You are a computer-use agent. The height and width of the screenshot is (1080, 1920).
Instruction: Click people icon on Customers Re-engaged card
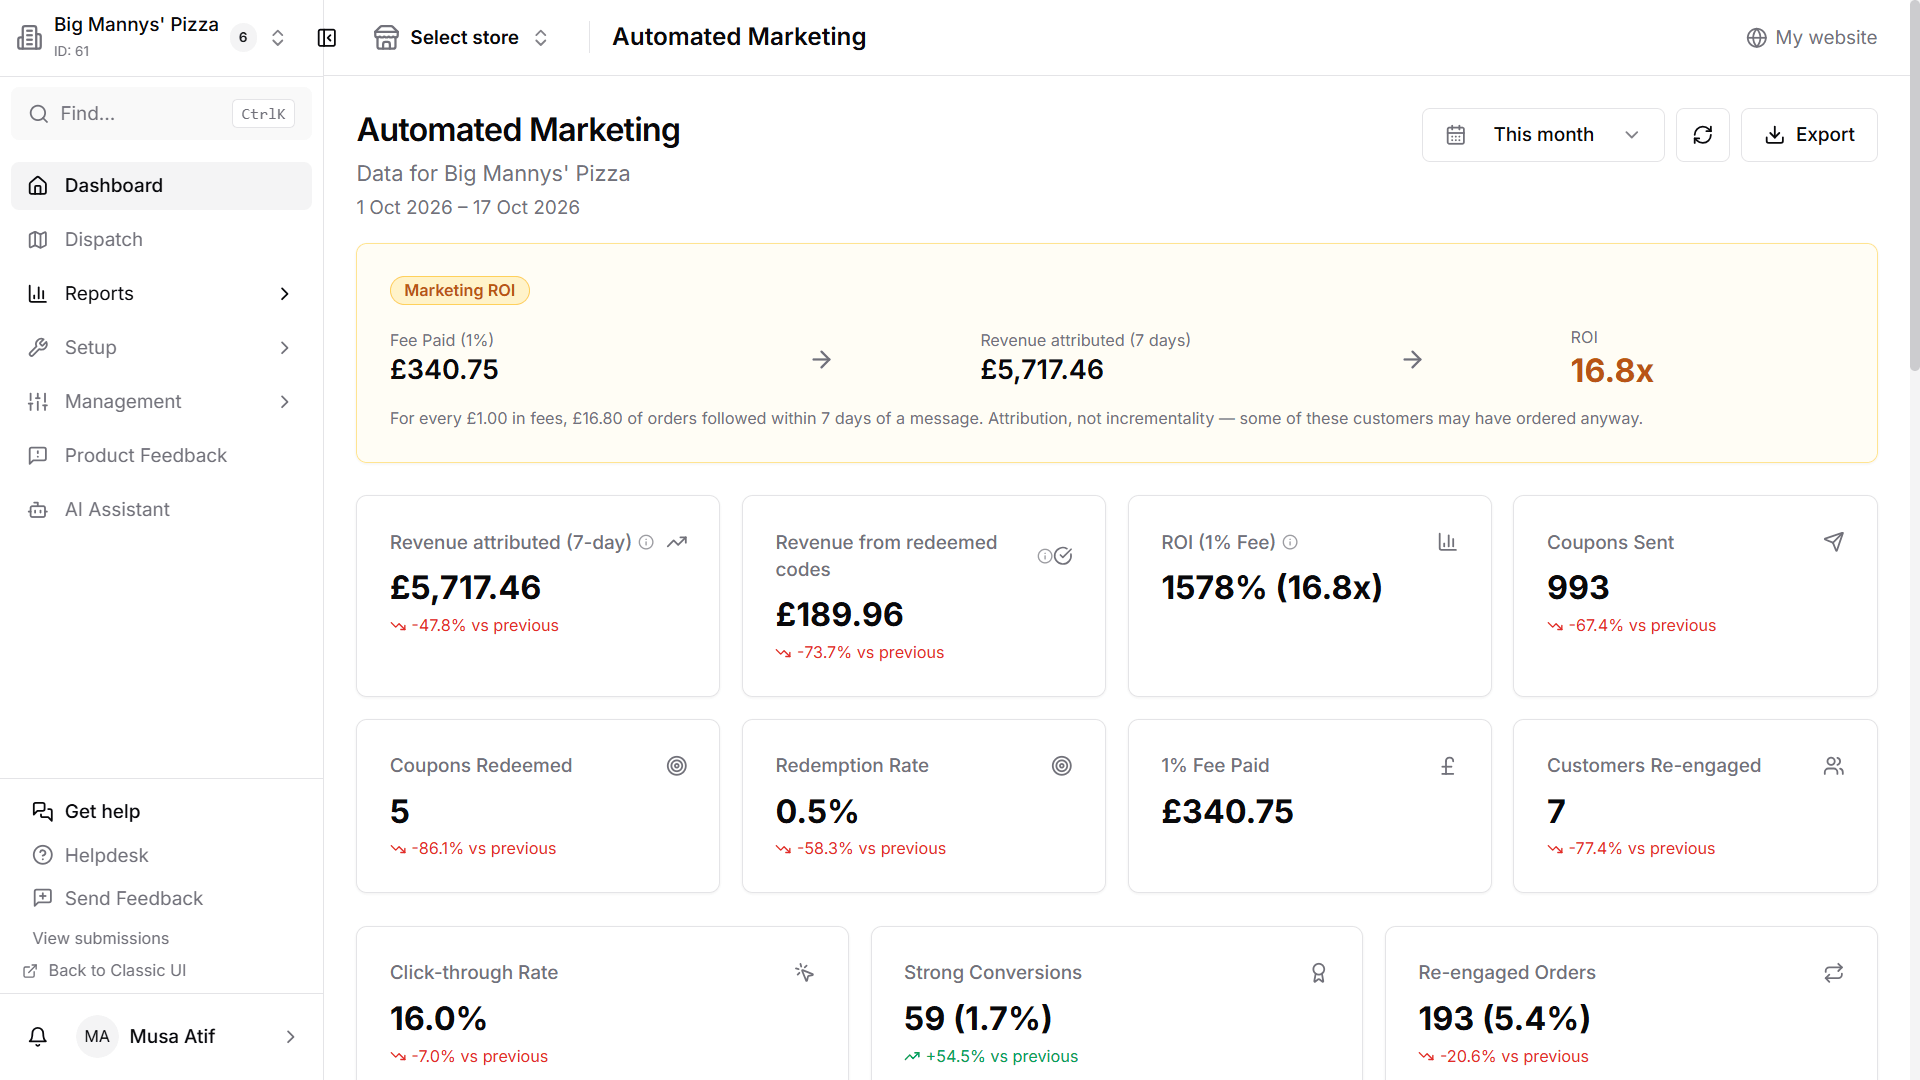coord(1833,766)
